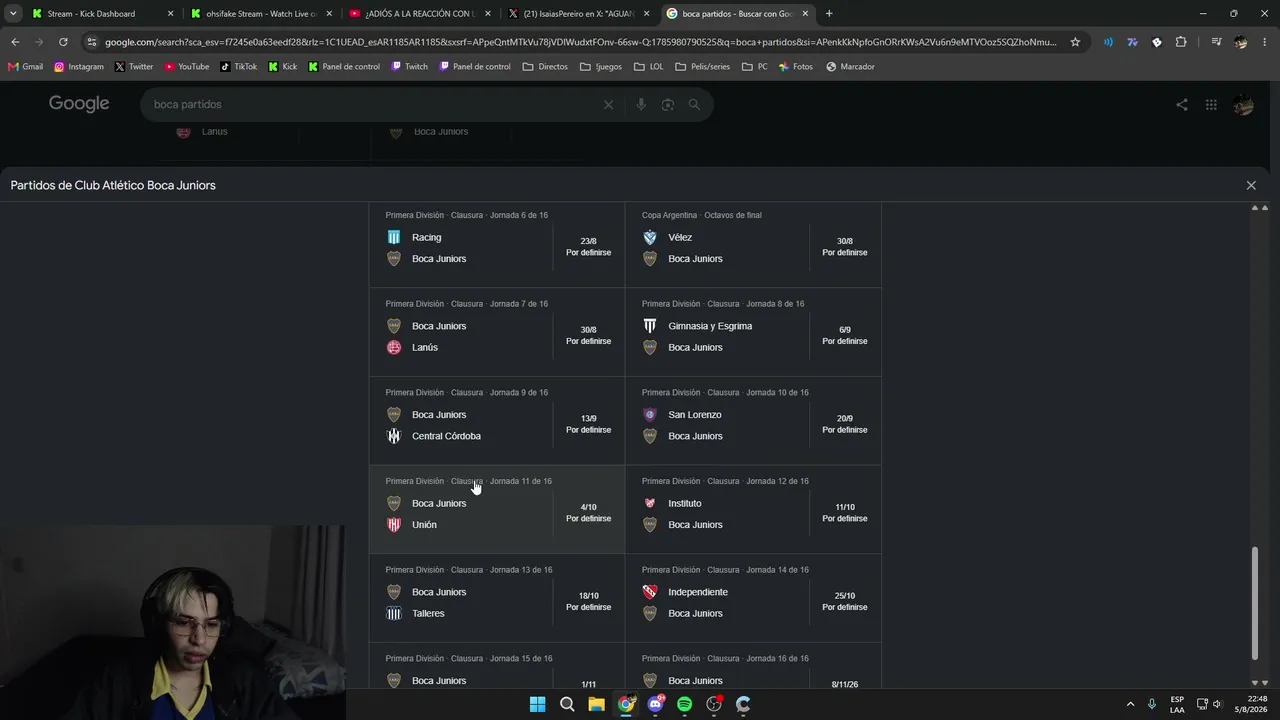Click the Lanús club crest

(394, 347)
